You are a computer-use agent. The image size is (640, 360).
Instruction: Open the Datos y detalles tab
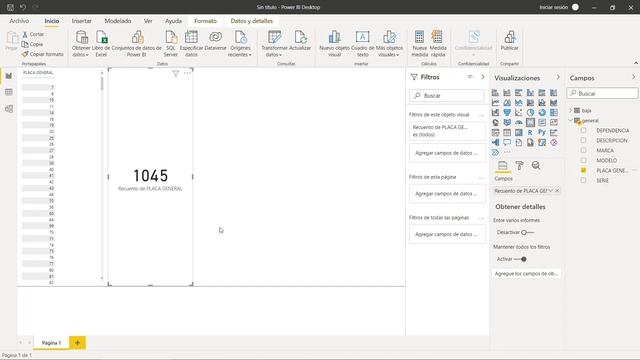click(251, 21)
